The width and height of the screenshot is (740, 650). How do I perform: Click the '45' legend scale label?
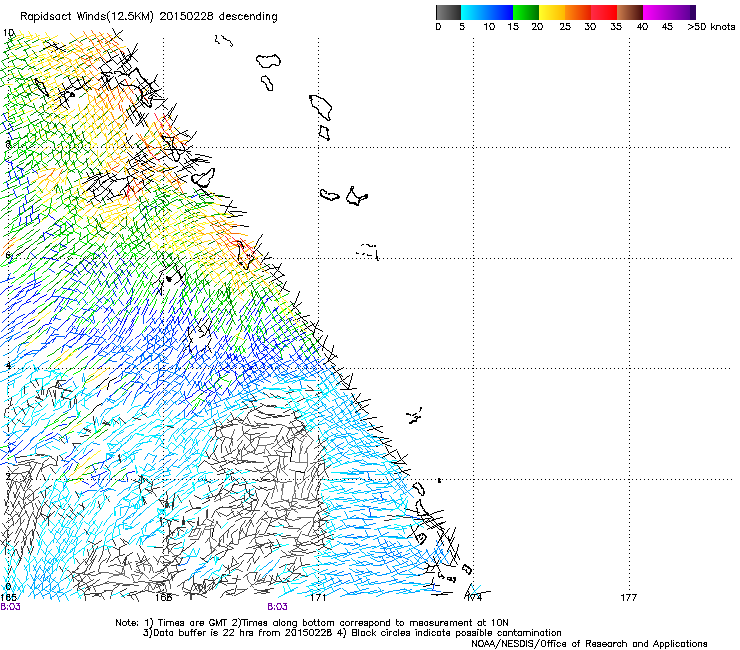click(667, 27)
